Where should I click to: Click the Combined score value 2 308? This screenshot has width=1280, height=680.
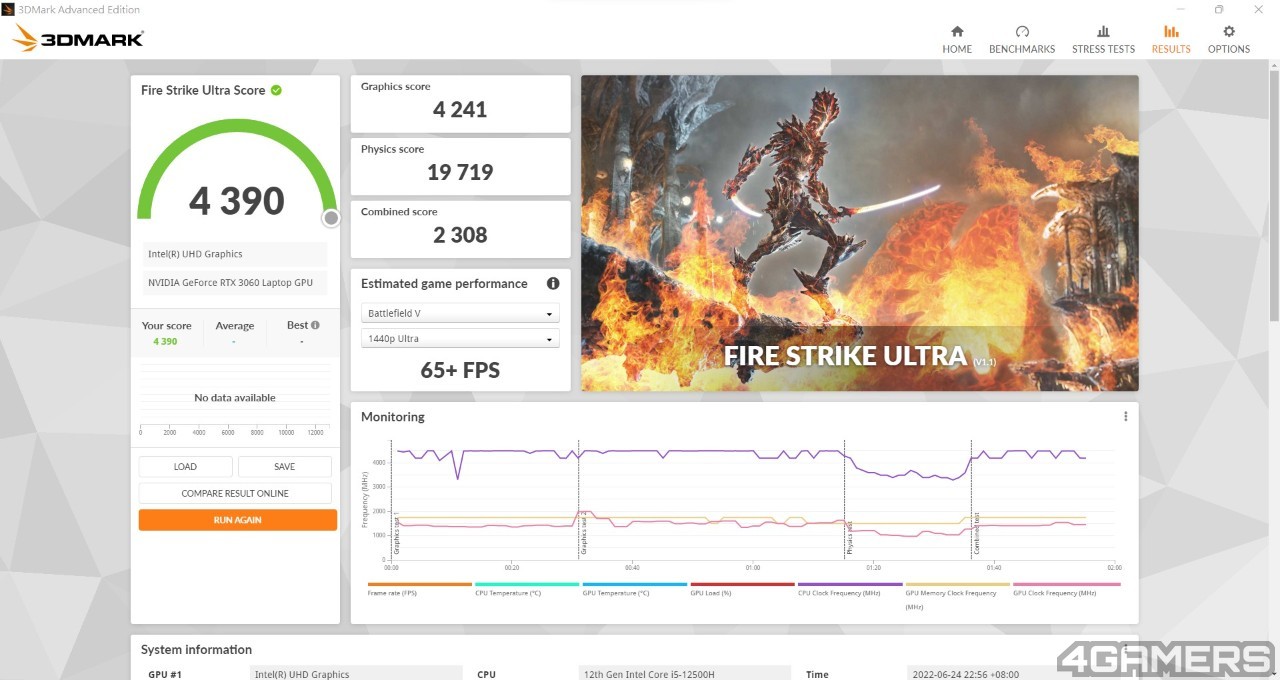tap(460, 235)
